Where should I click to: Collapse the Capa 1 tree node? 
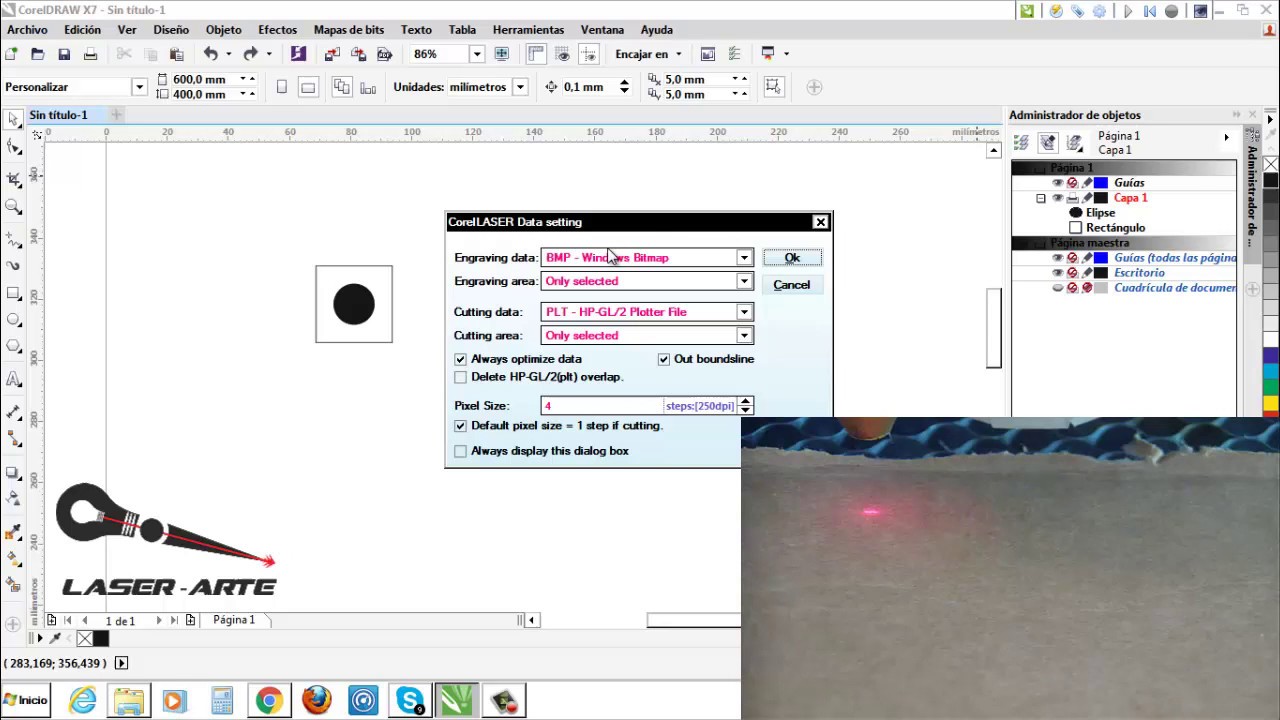1041,198
